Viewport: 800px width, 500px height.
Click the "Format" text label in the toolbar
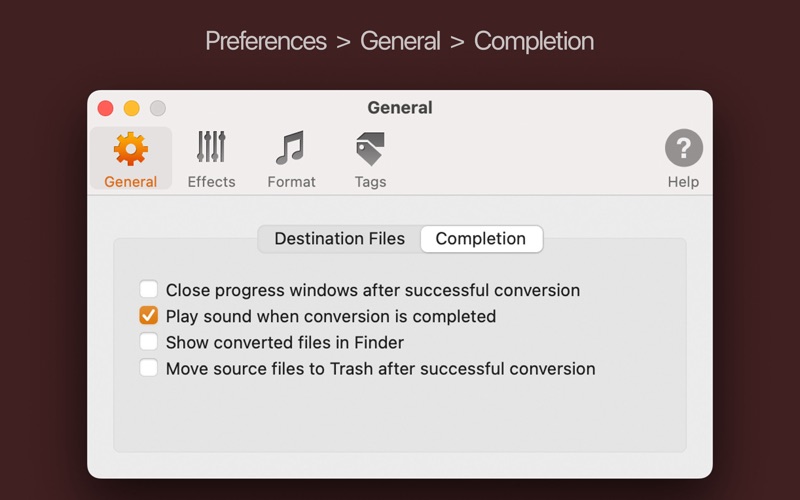click(291, 182)
